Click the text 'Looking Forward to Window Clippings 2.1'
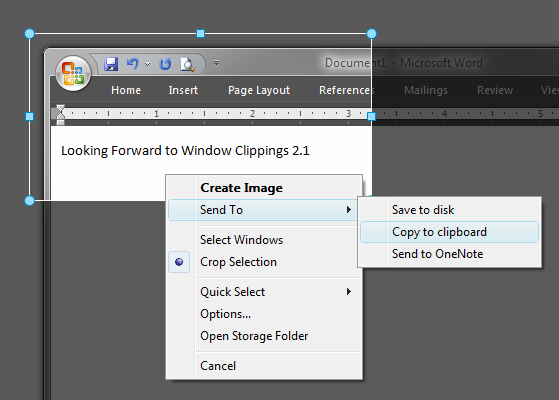559x400 pixels. click(185, 151)
